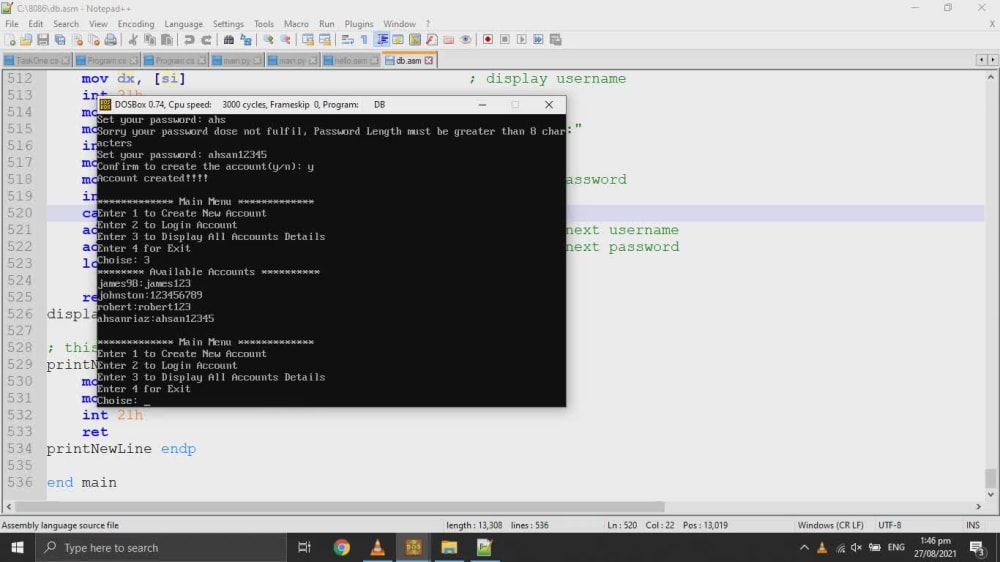Screen dimensions: 1000x562
Task: Click the Folder as Workspace icon
Action: pyautogui.click(x=448, y=40)
